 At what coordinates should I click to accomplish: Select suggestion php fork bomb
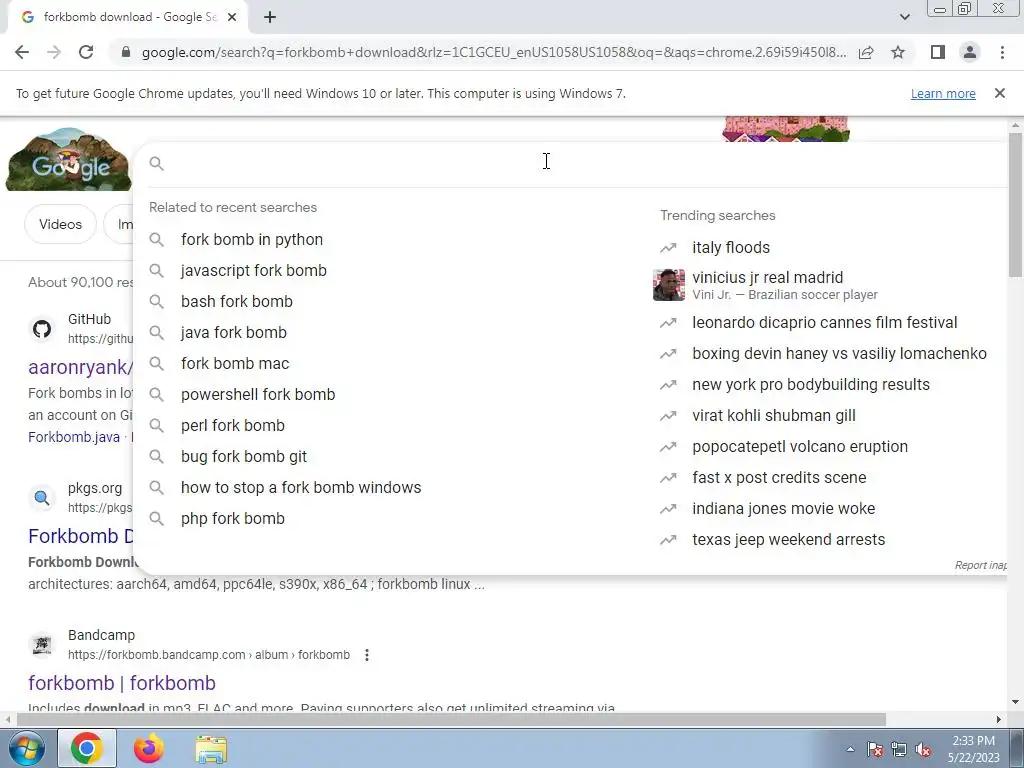(x=232, y=519)
